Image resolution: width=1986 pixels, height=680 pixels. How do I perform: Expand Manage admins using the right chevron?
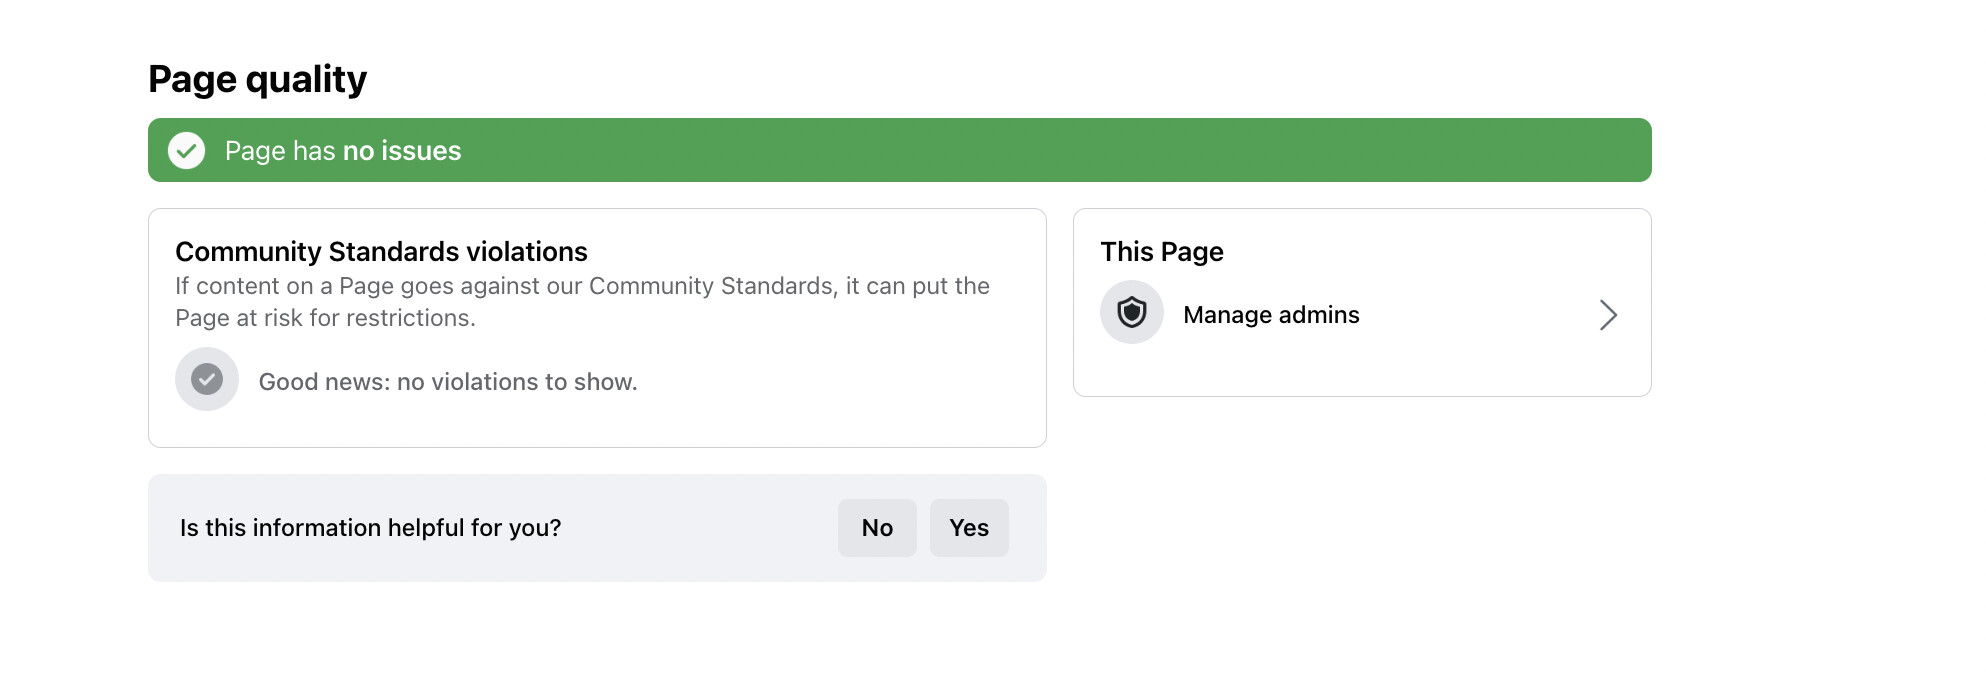[x=1607, y=315]
